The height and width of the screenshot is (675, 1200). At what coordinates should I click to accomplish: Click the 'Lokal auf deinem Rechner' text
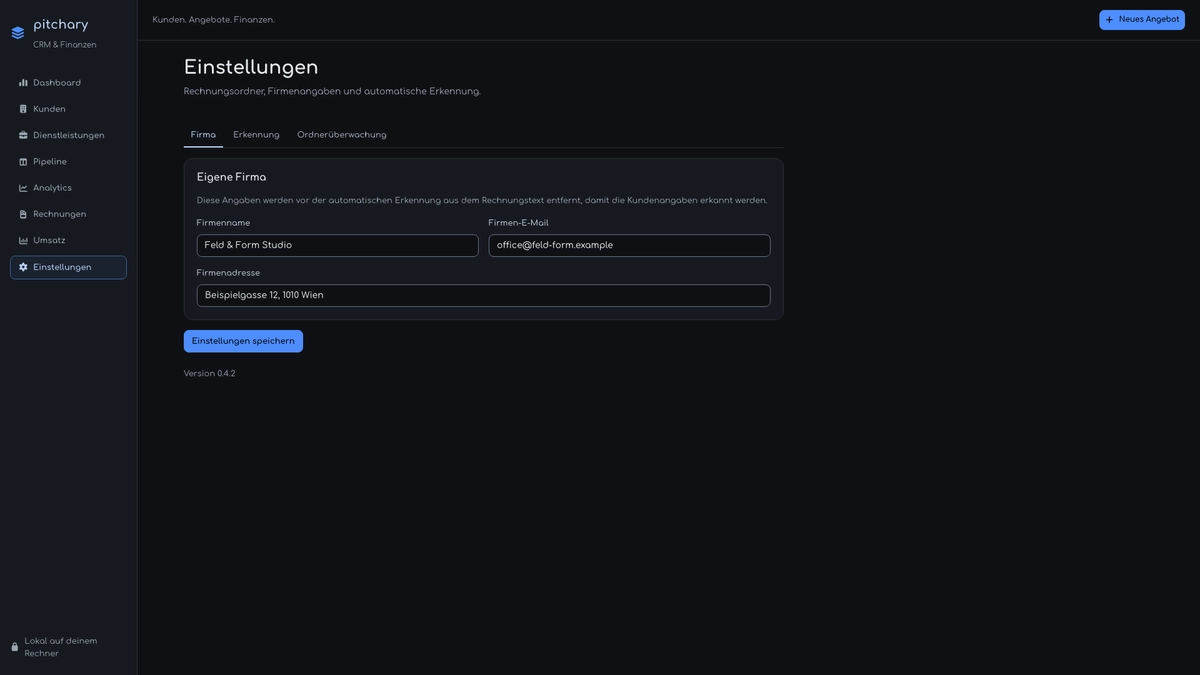61,647
